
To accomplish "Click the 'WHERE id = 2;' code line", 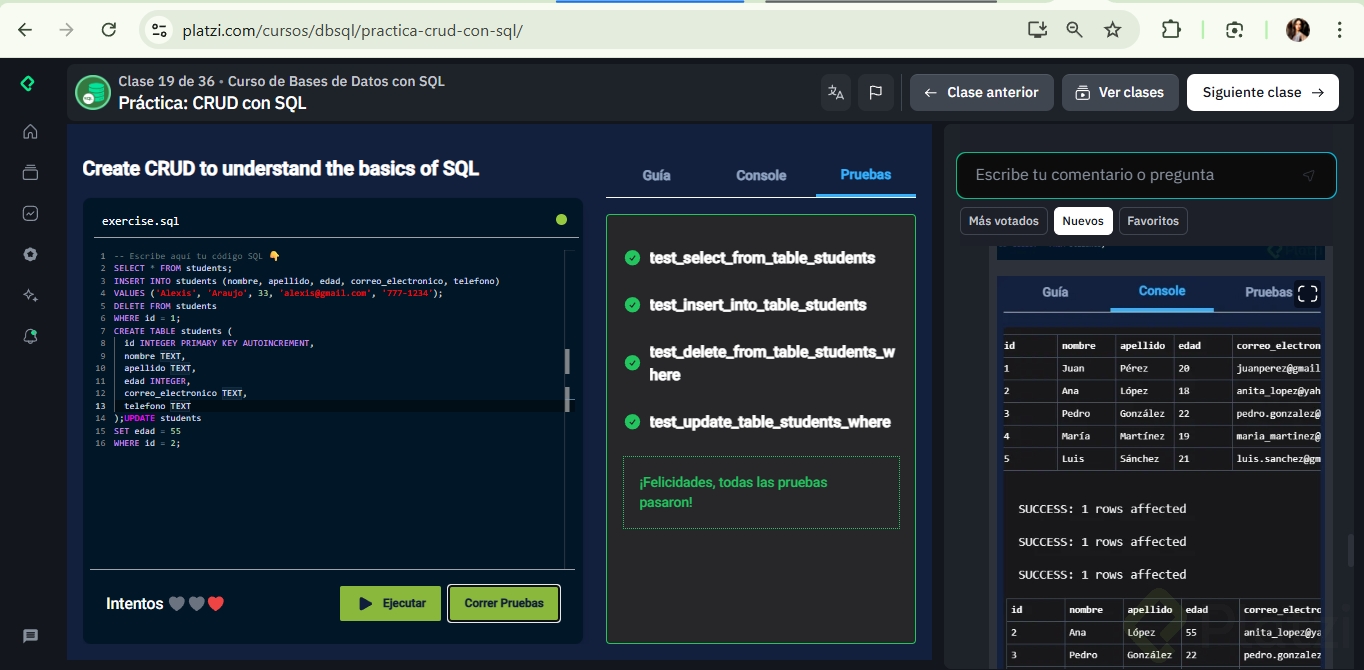I will pyautogui.click(x=147, y=443).
